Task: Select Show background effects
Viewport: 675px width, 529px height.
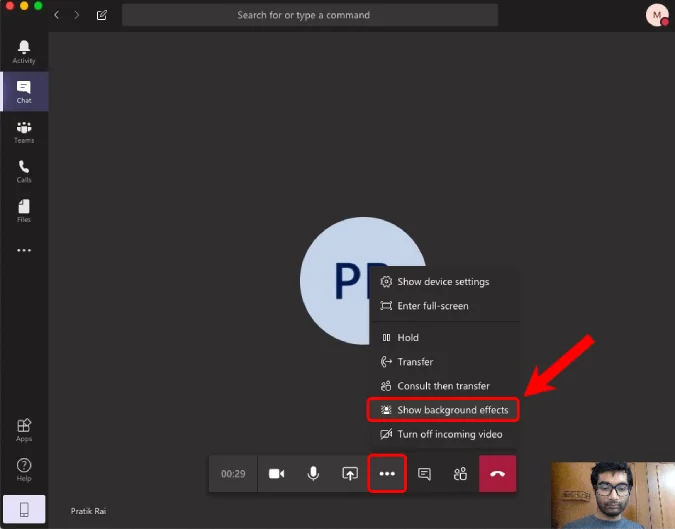Action: [x=443, y=410]
